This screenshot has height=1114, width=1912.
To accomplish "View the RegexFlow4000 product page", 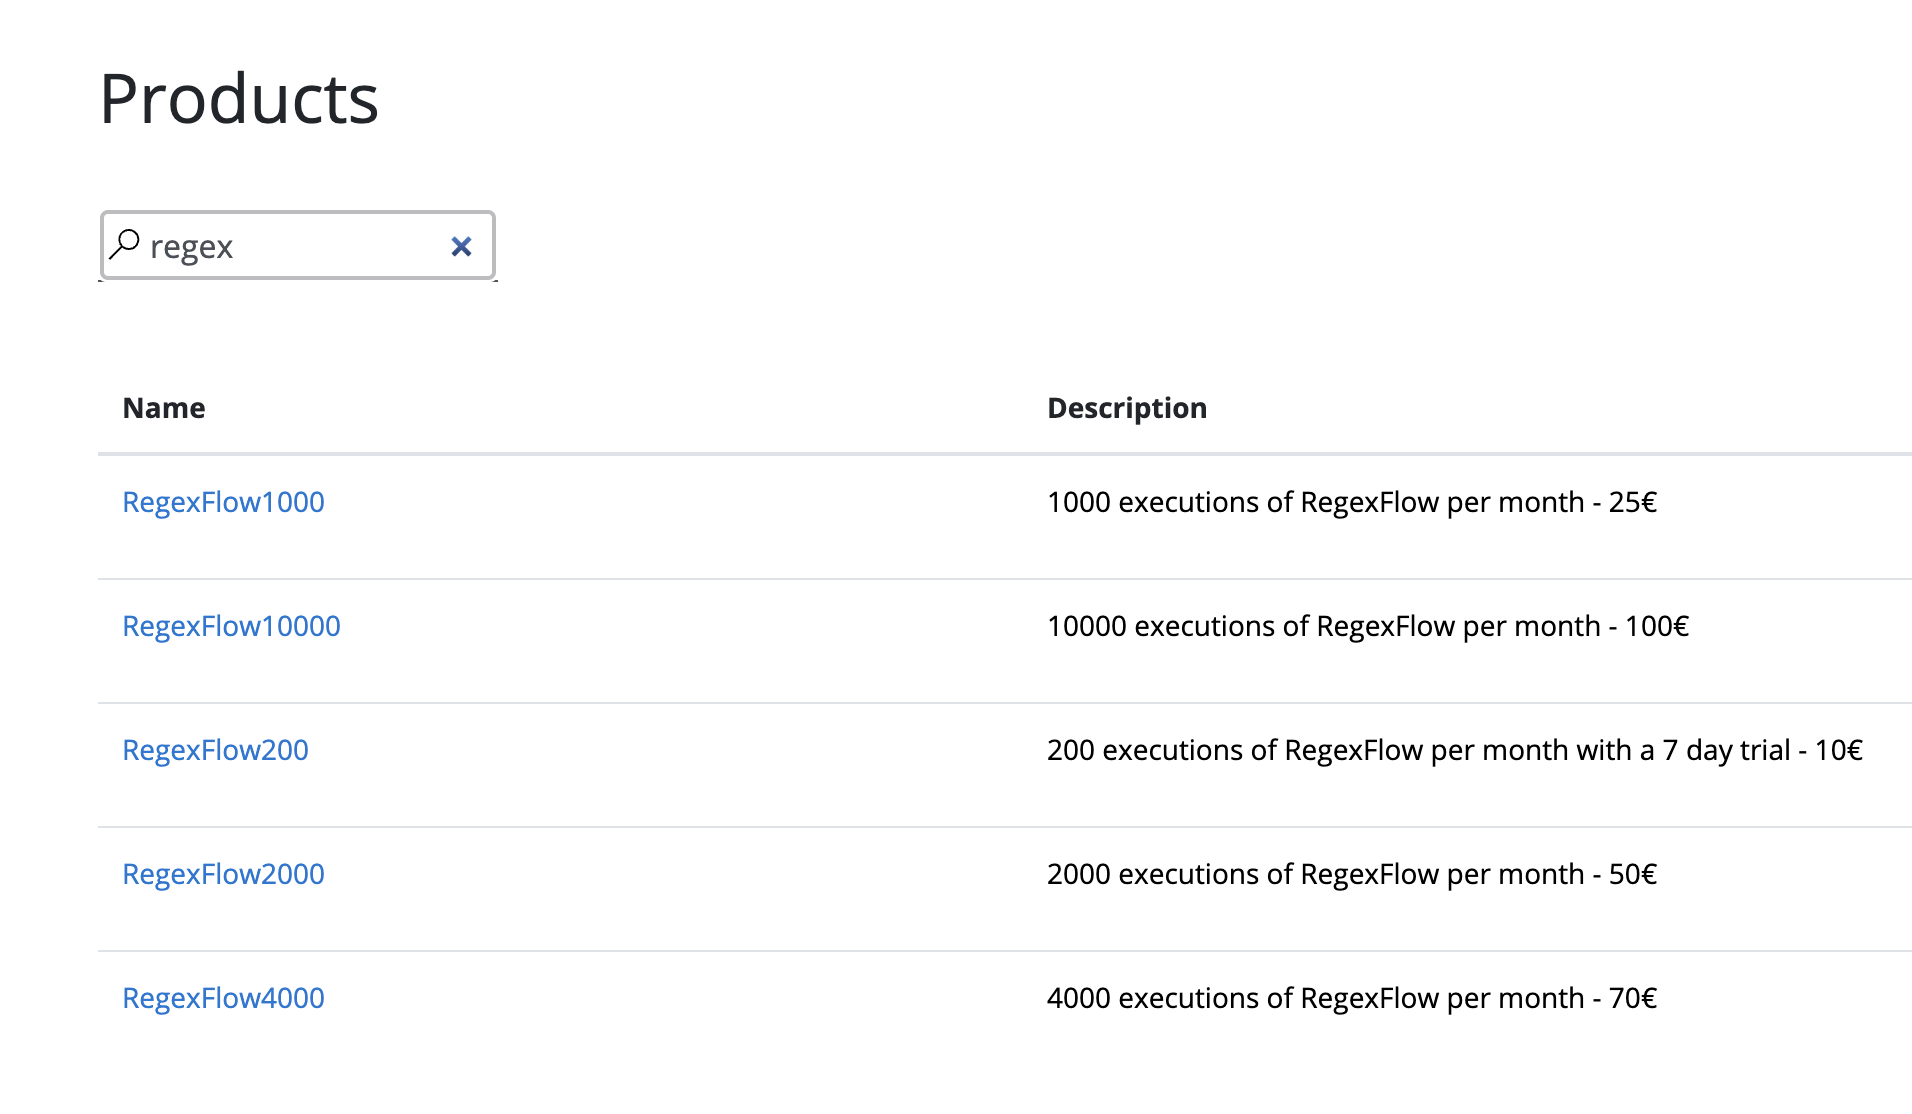I will pos(223,998).
